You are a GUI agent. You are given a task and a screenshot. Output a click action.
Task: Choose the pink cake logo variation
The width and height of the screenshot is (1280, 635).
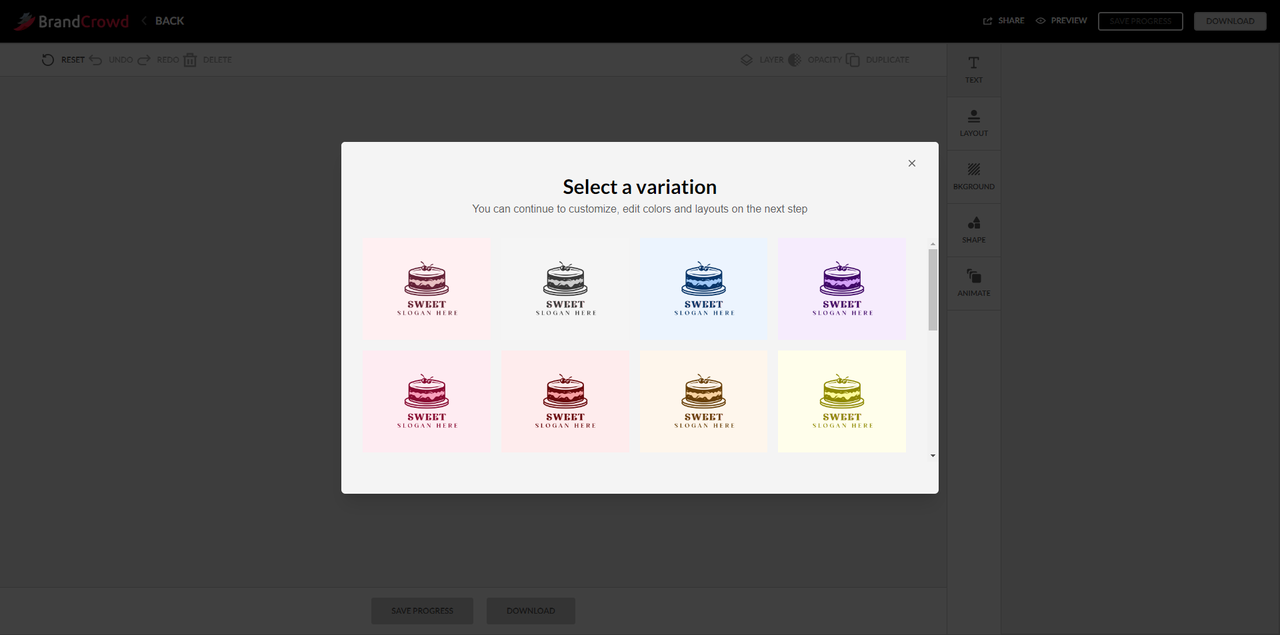(427, 288)
